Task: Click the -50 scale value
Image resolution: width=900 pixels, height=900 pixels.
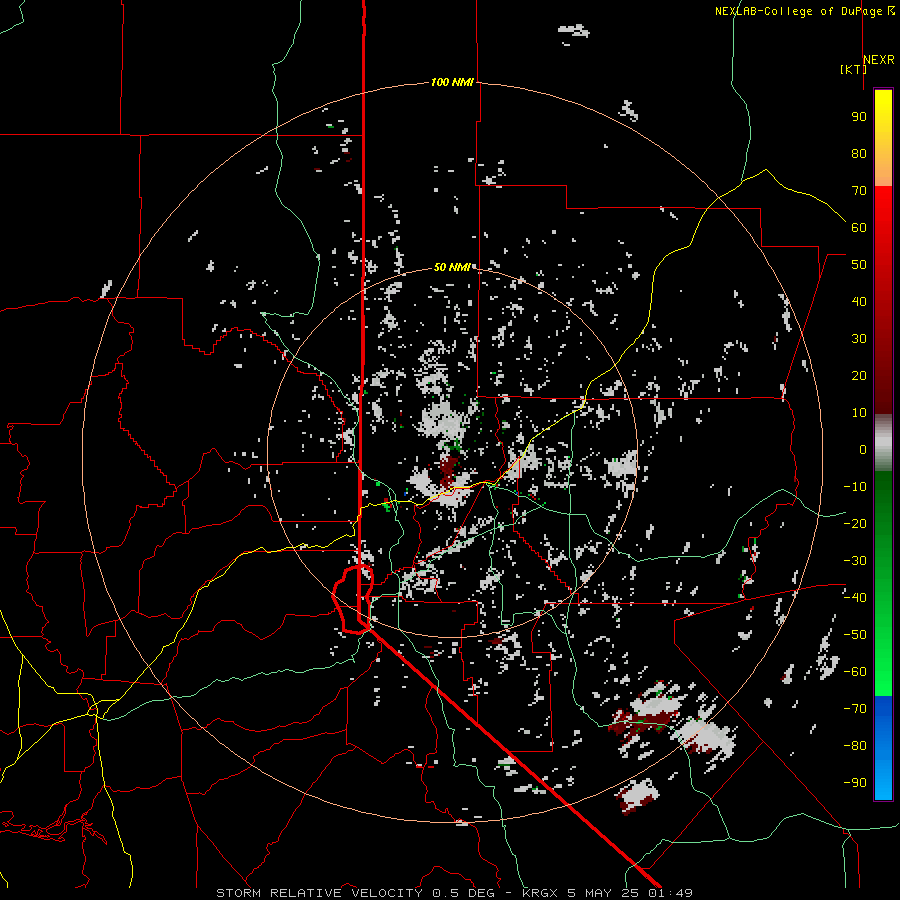Action: coord(855,635)
